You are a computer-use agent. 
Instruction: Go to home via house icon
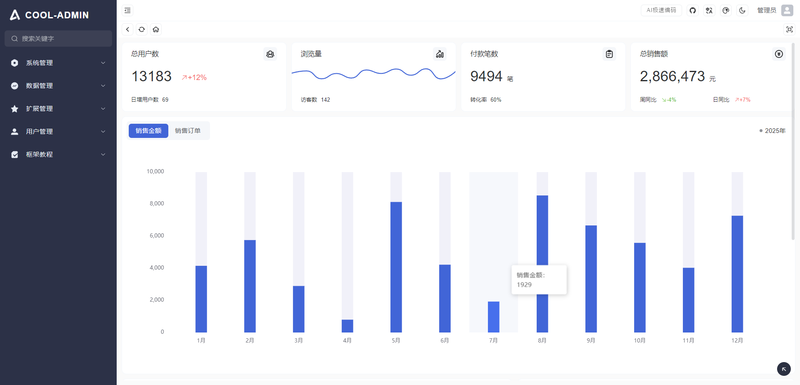(156, 30)
